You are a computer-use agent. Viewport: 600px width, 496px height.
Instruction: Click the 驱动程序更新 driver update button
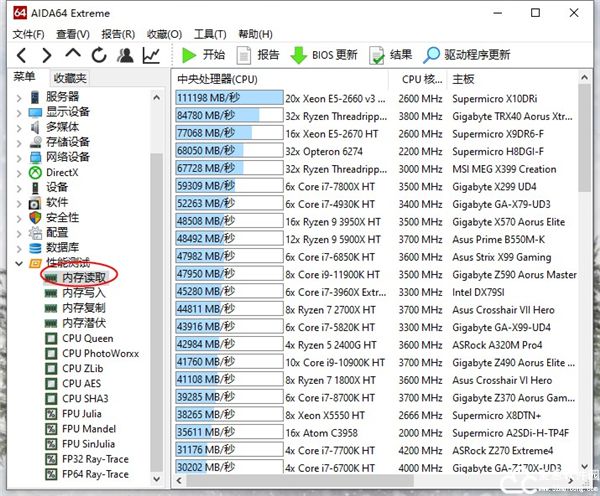coord(467,55)
